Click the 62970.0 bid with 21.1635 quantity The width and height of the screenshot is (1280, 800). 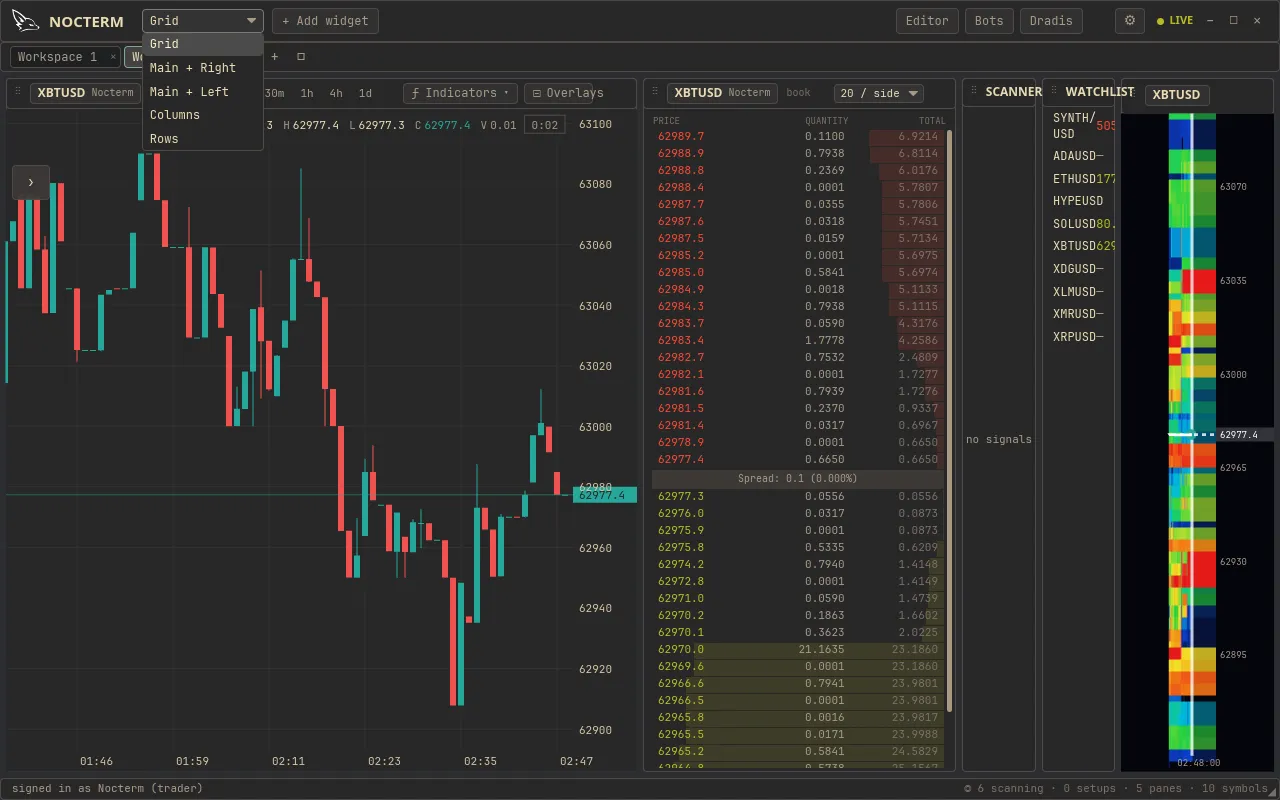(798, 649)
